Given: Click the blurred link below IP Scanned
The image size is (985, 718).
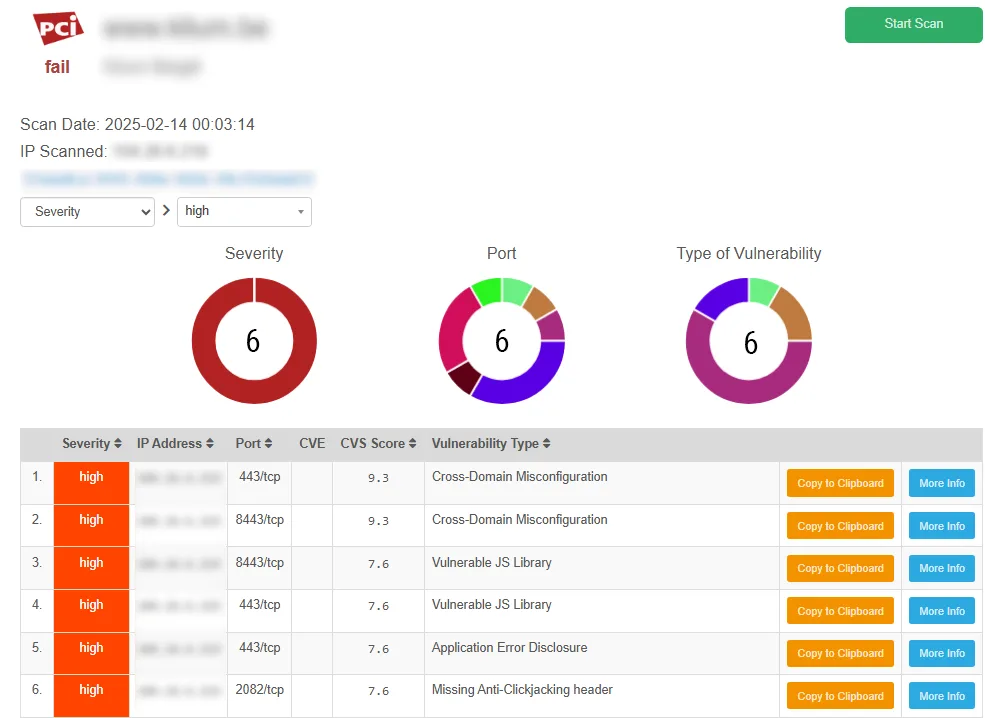Looking at the screenshot, I should click(167, 180).
